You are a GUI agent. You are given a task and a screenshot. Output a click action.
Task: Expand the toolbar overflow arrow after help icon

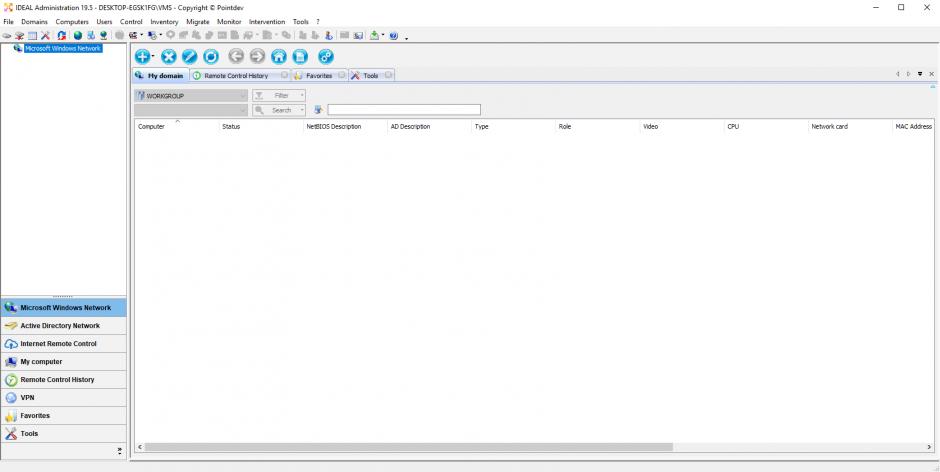406,38
